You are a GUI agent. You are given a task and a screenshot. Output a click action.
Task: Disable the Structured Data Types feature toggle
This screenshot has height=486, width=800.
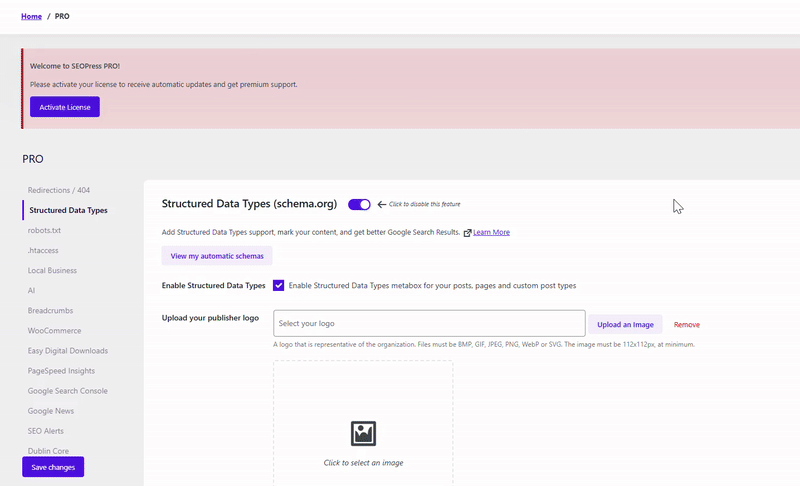359,204
